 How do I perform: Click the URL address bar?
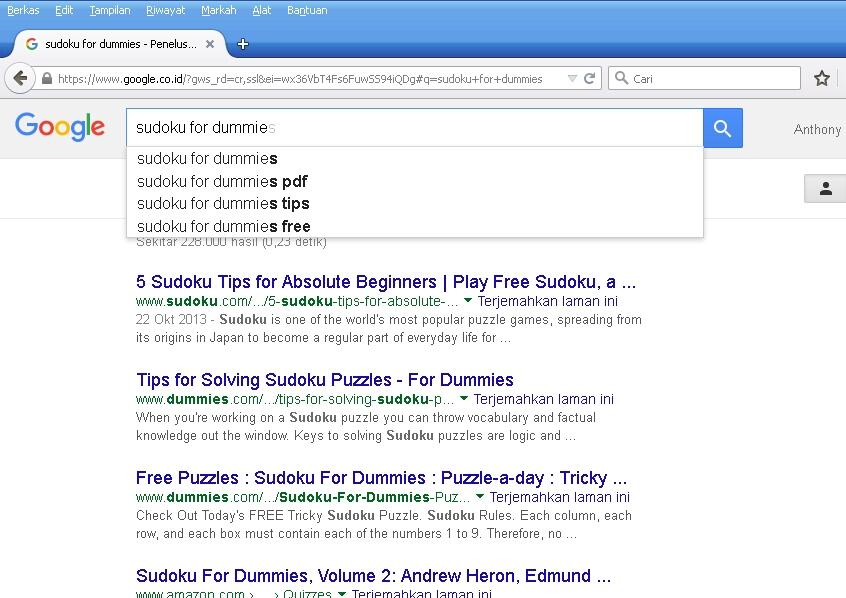312,79
